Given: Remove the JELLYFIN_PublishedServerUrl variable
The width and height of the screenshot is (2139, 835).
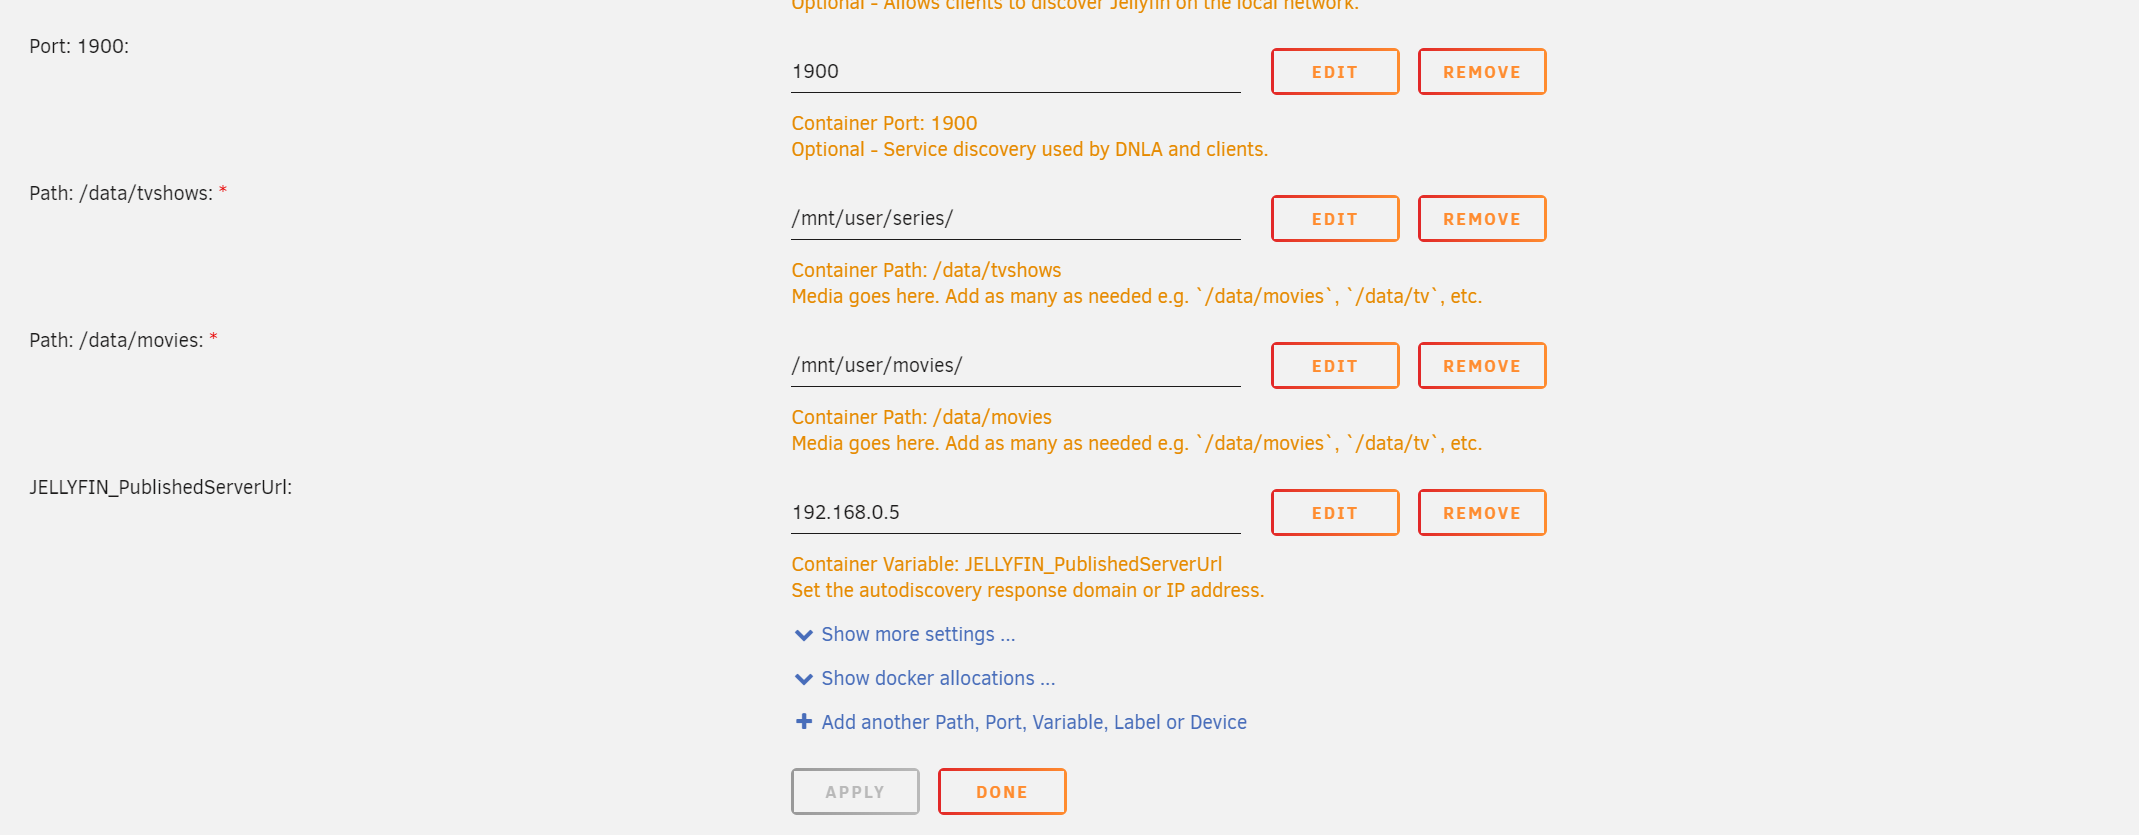Looking at the screenshot, I should tap(1481, 513).
